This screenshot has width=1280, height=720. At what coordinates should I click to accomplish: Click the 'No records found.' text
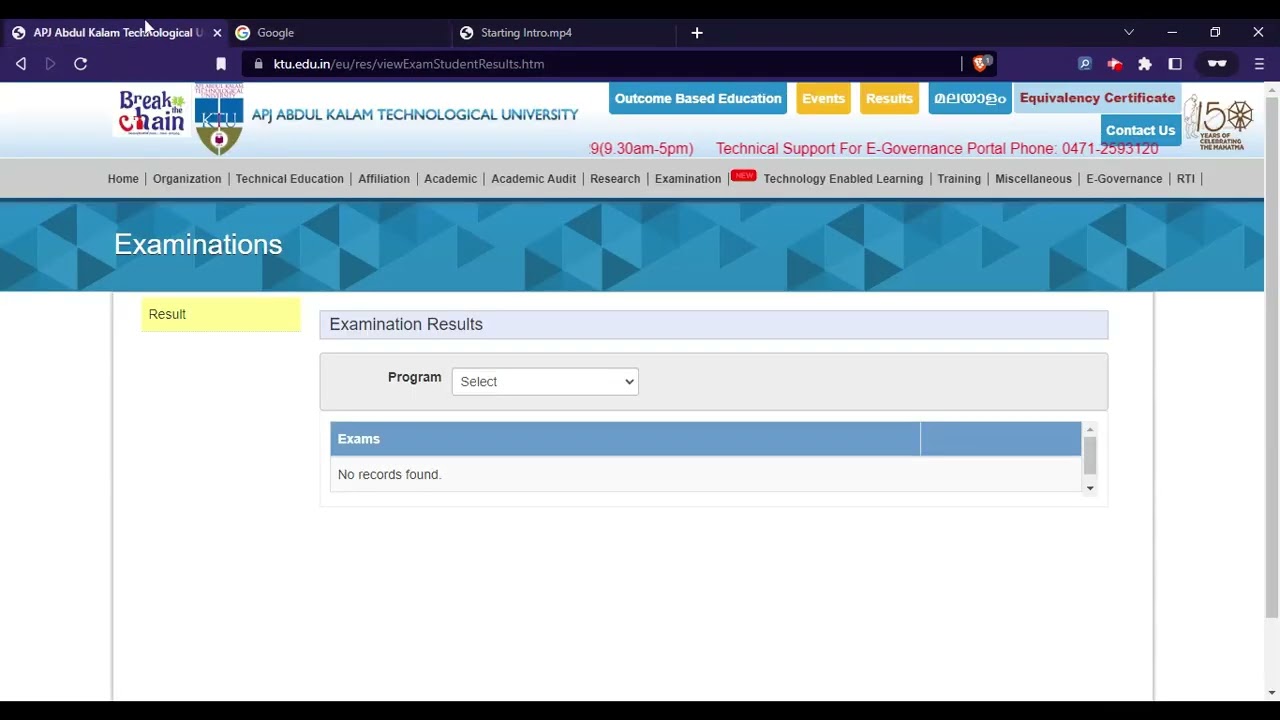pos(389,474)
